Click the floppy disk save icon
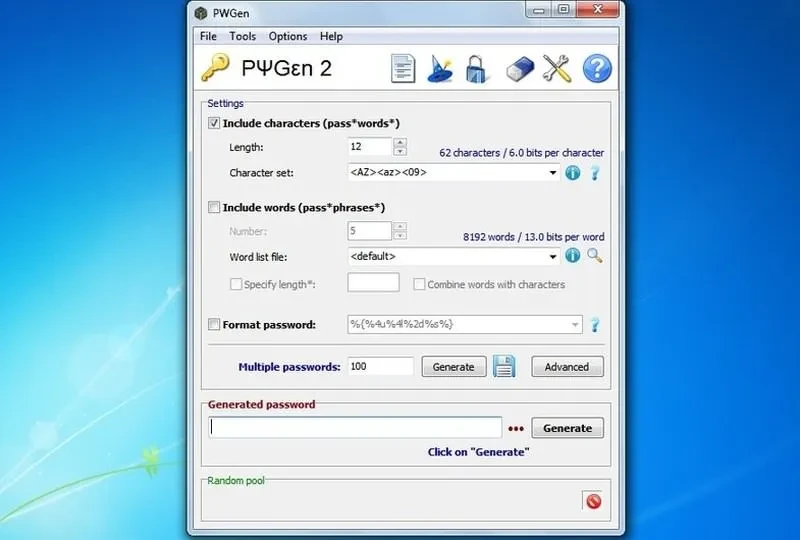Screen dimensions: 800x540 tap(504, 366)
